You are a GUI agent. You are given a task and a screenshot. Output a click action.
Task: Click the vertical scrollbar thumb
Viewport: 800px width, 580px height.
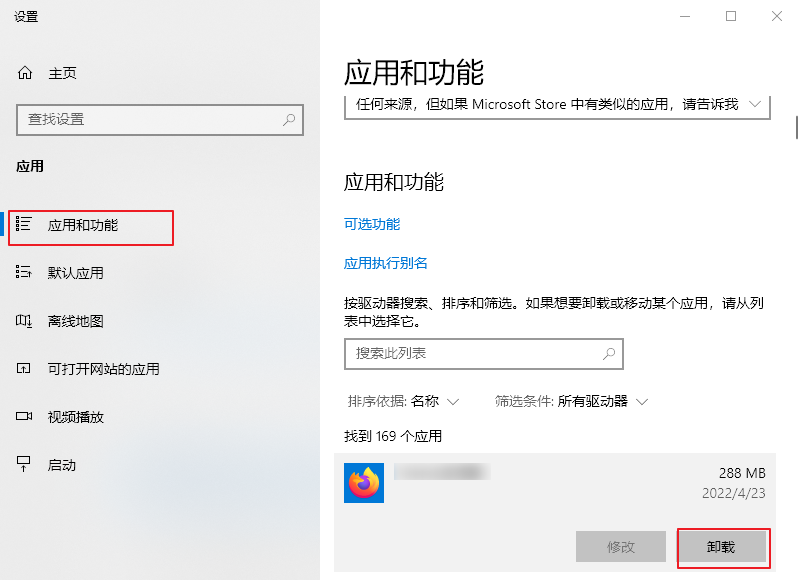pyautogui.click(x=797, y=128)
